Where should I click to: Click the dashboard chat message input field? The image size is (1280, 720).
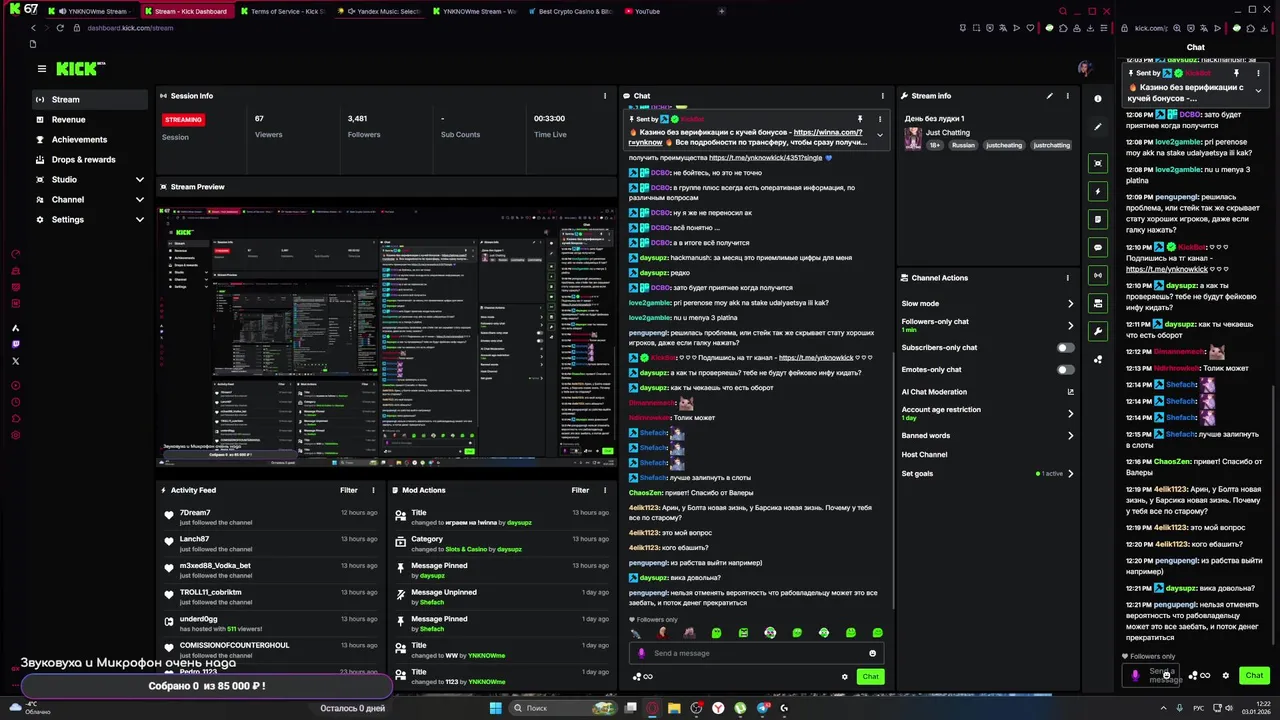coord(755,653)
